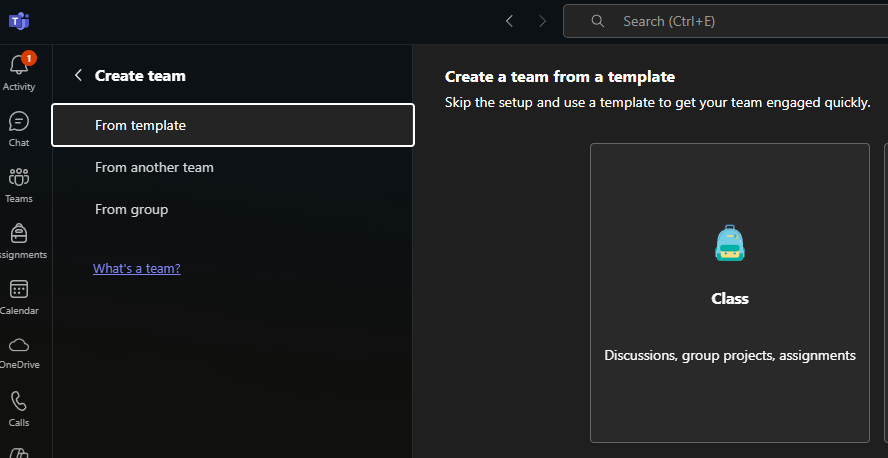Click the magnifier icon in search bar
Screen dimensions: 888x458
click(x=598, y=21)
